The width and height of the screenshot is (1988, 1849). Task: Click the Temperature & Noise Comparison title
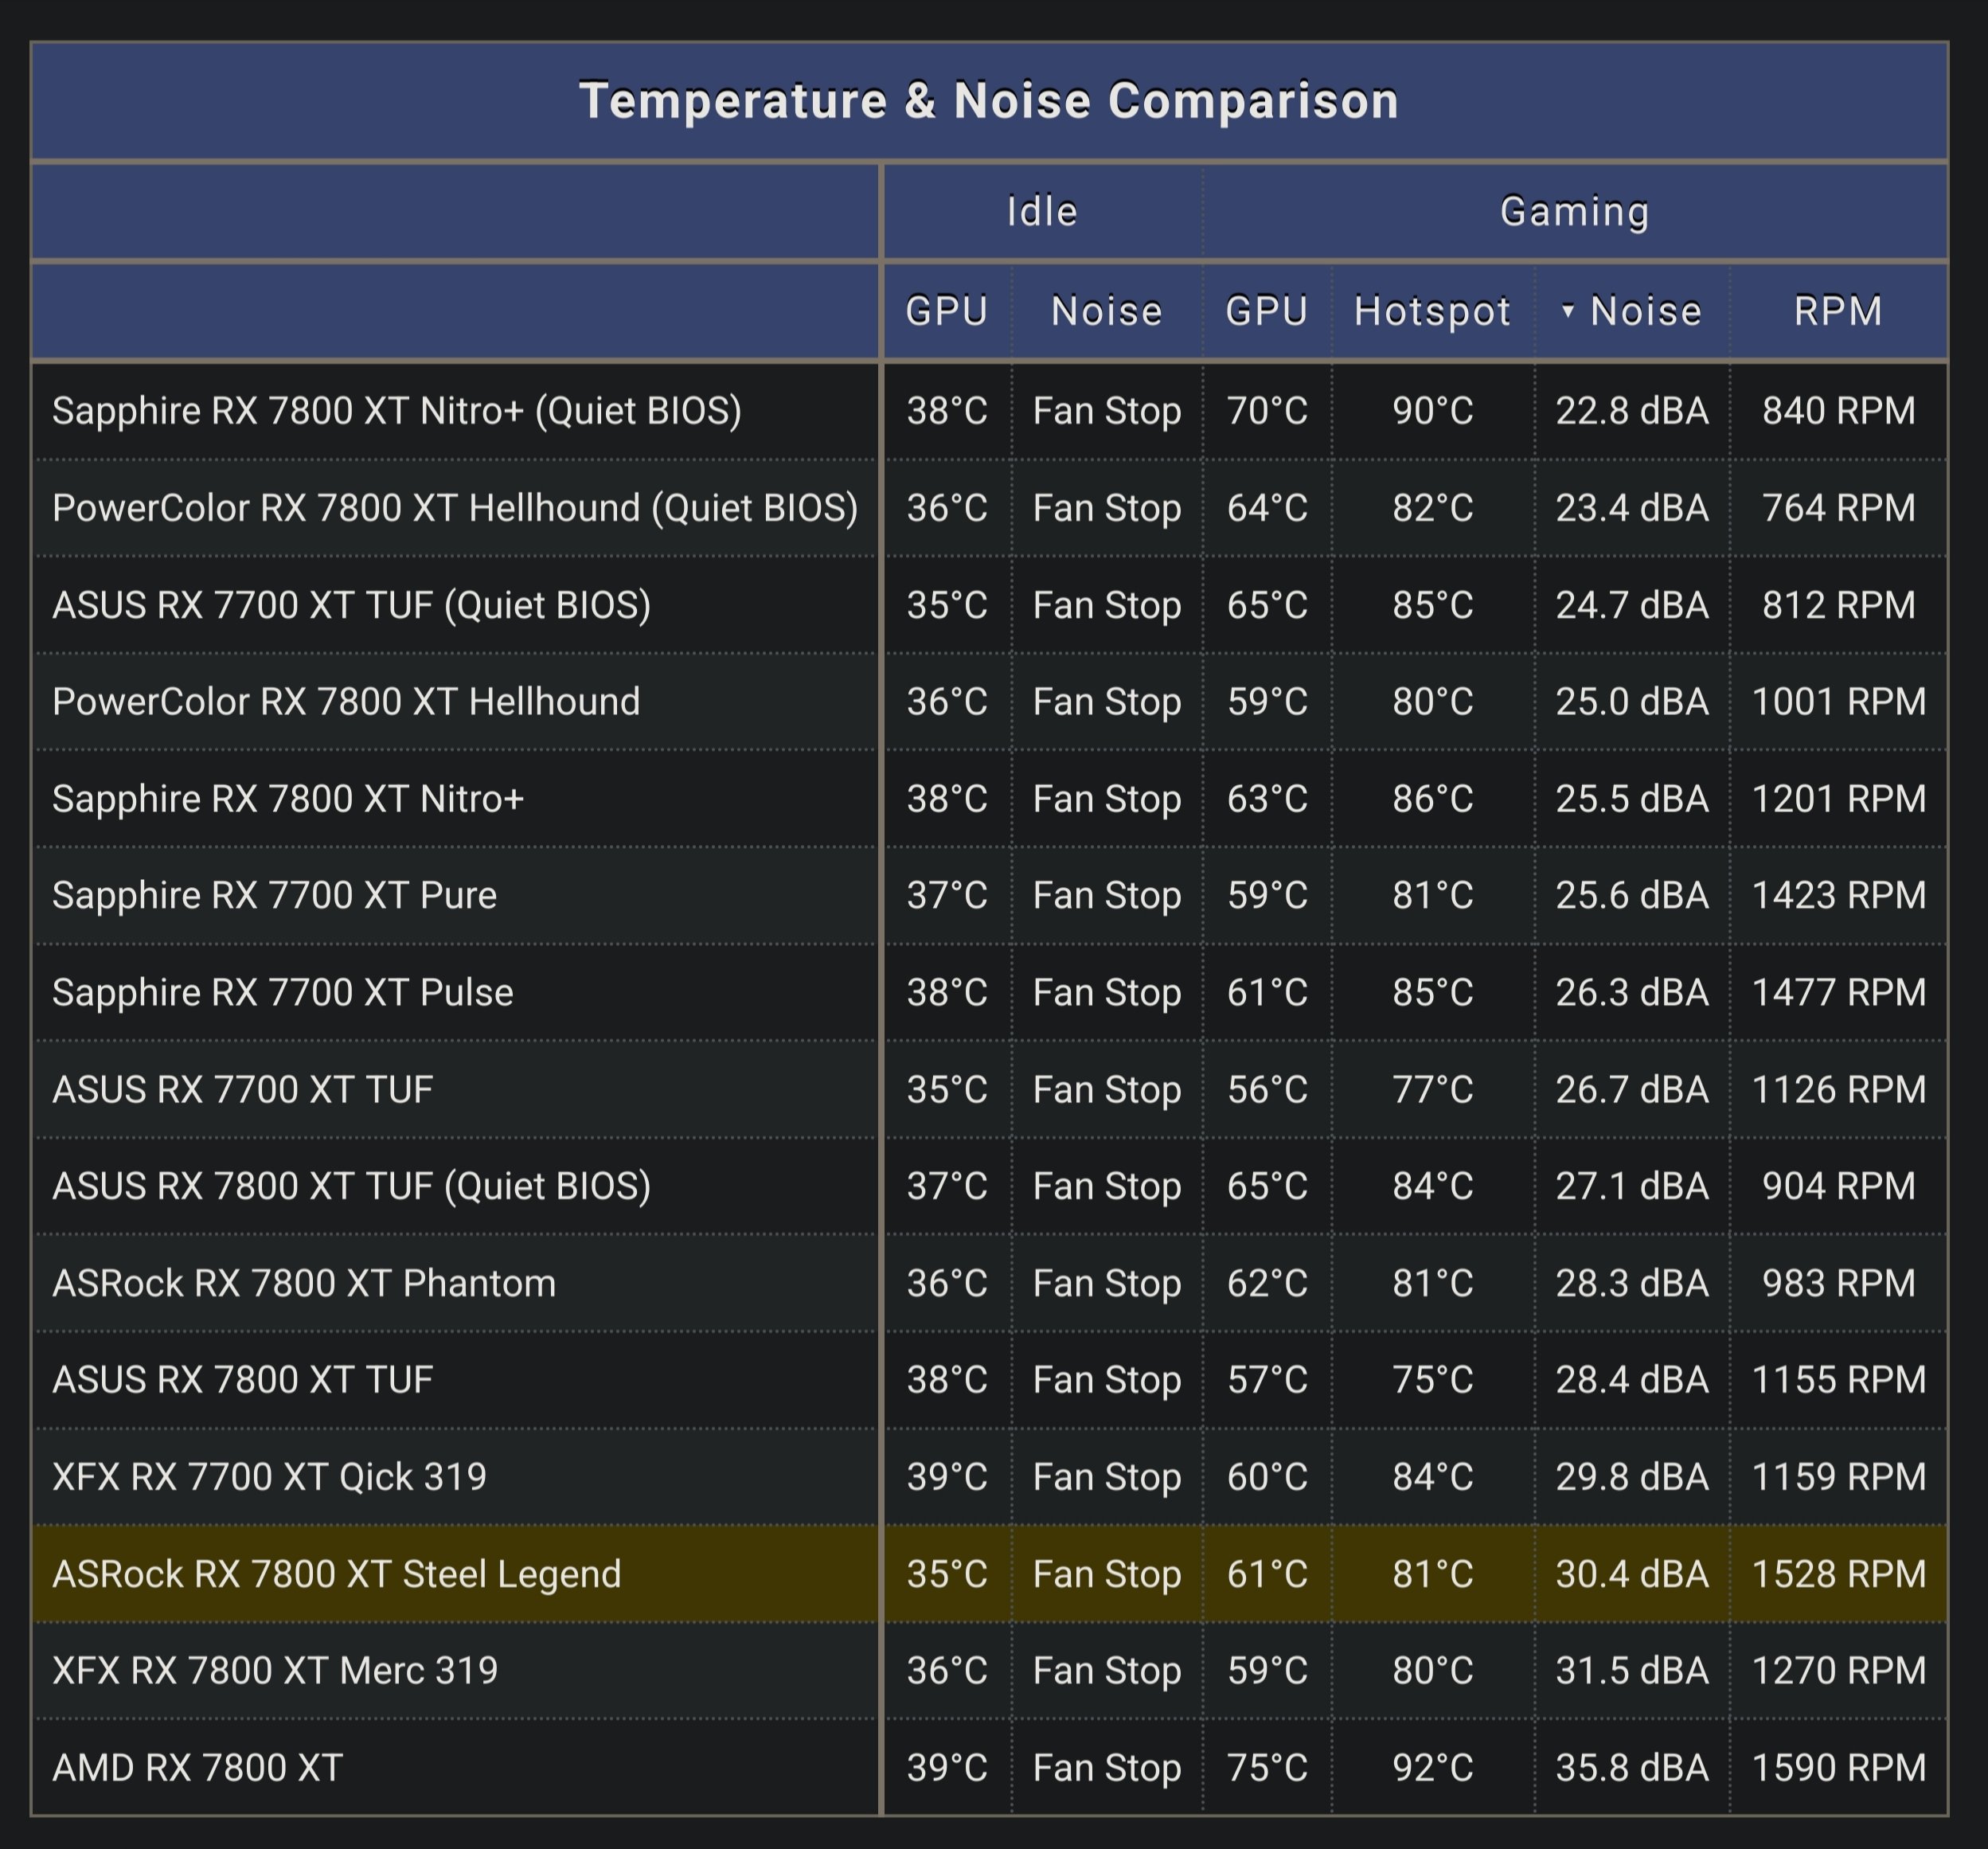tap(988, 101)
